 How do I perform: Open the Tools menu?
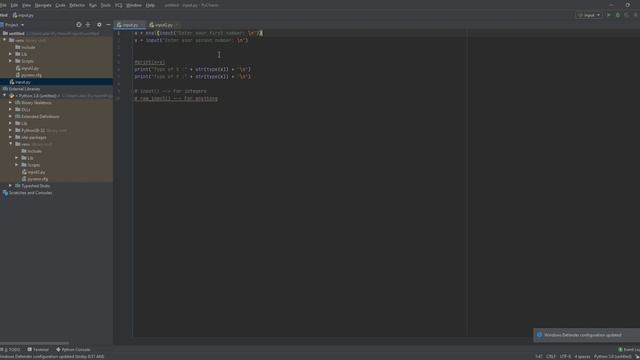pos(106,5)
